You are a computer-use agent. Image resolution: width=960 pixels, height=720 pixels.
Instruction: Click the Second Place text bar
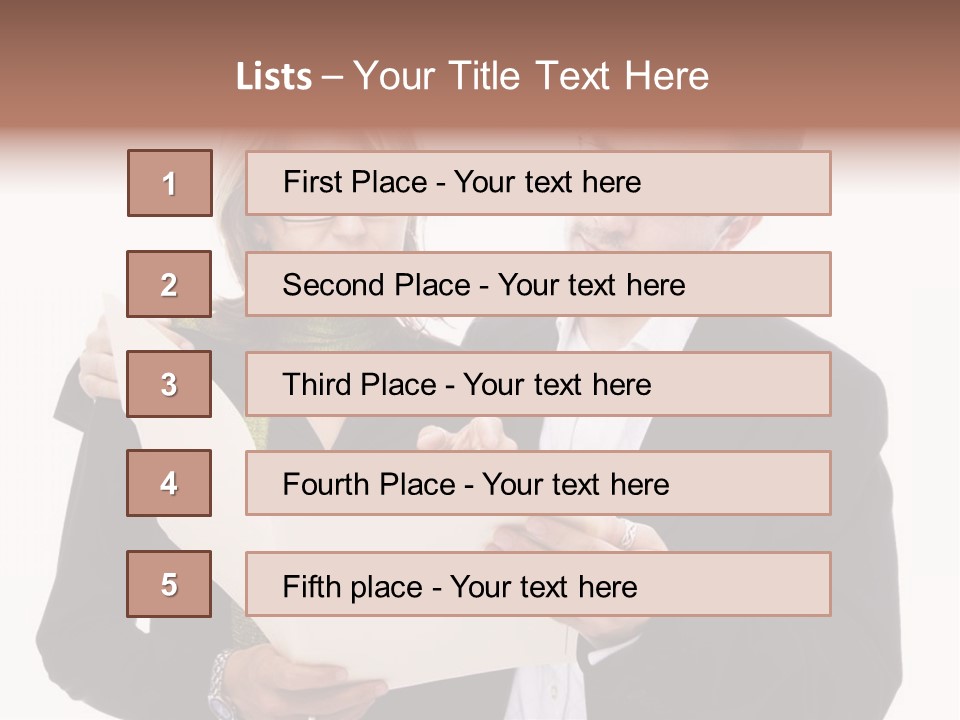(538, 284)
